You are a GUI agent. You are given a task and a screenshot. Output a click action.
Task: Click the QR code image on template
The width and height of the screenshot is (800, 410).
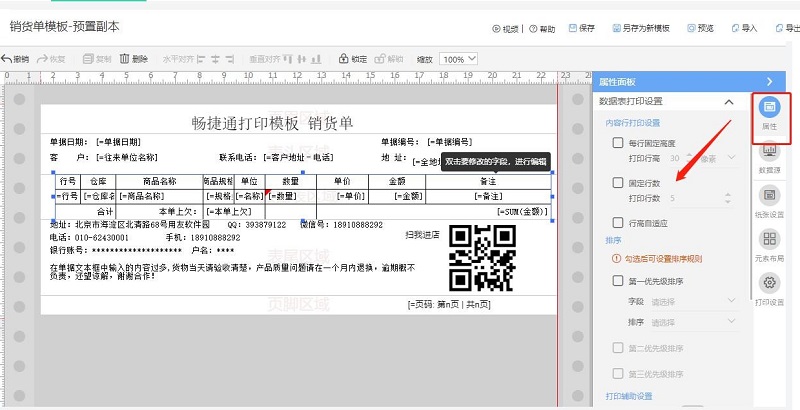click(x=482, y=258)
